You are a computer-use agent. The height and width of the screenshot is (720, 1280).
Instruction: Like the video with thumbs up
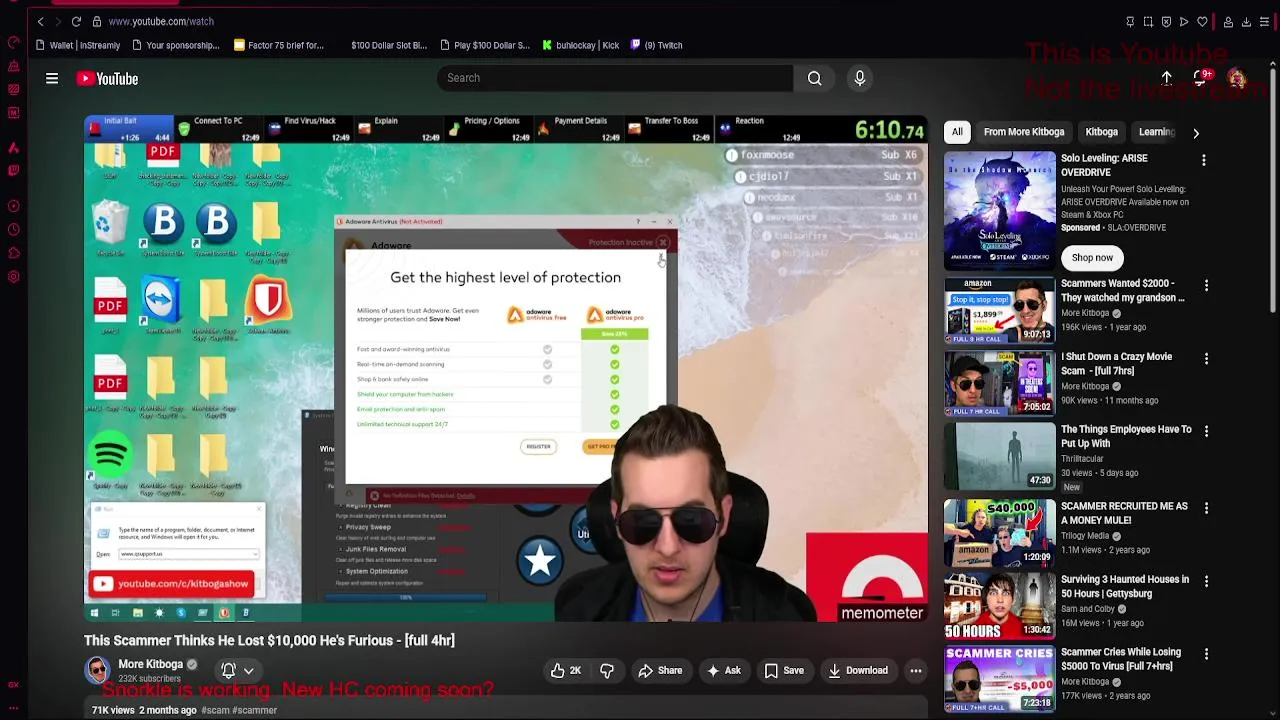(565, 671)
